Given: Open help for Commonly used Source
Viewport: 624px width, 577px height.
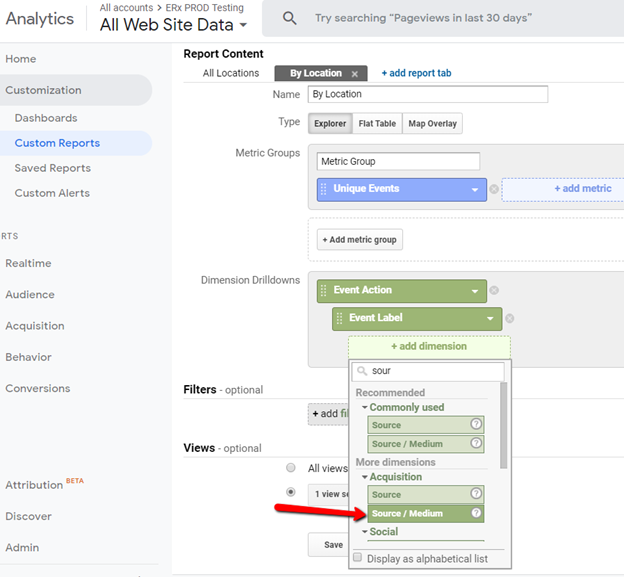Looking at the screenshot, I should (x=476, y=424).
